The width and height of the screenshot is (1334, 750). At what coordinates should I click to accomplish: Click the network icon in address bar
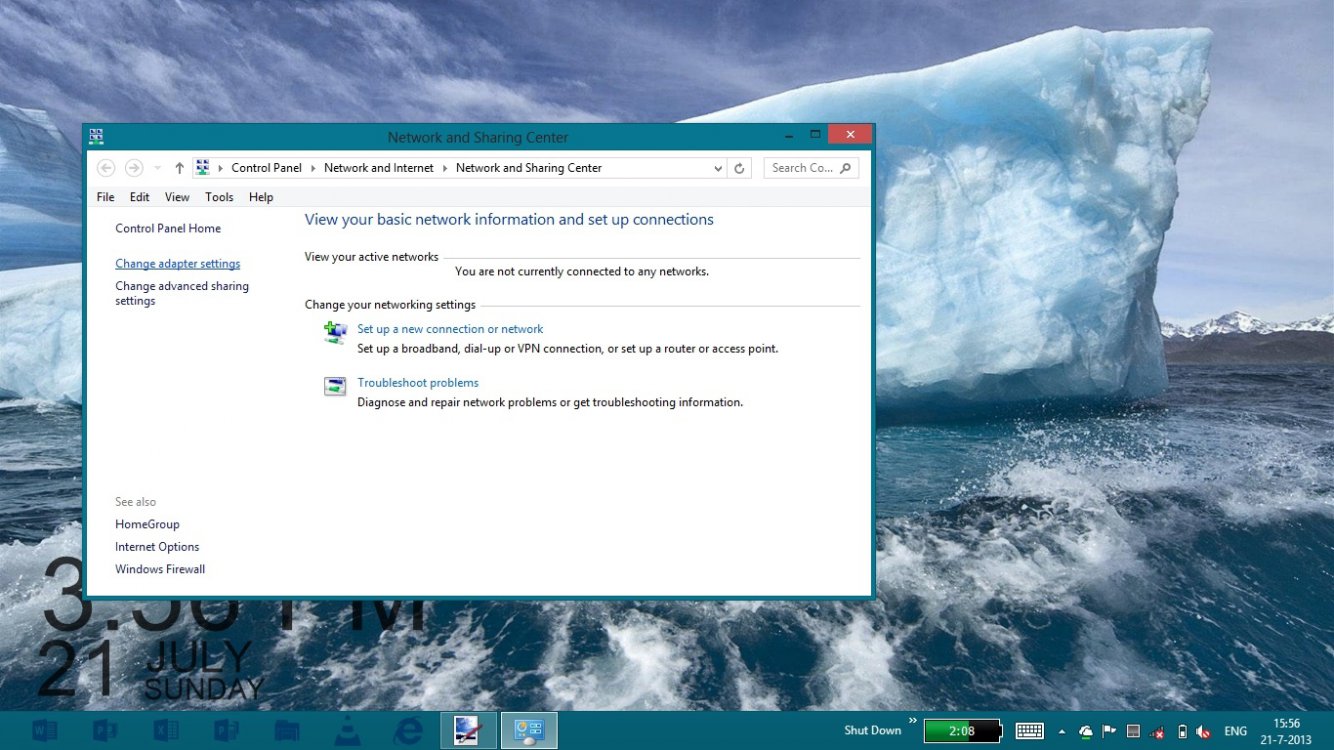[202, 168]
